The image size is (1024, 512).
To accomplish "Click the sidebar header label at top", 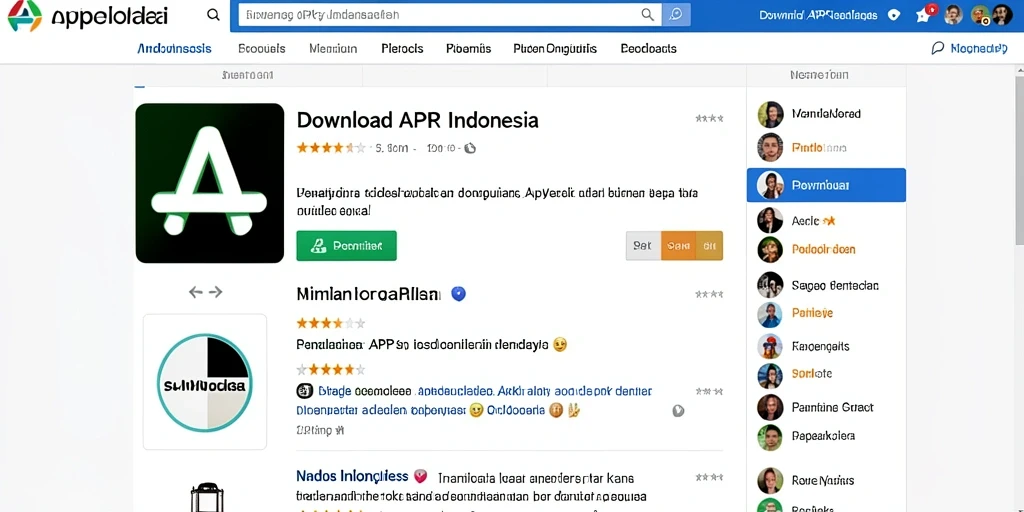I will pos(819,75).
